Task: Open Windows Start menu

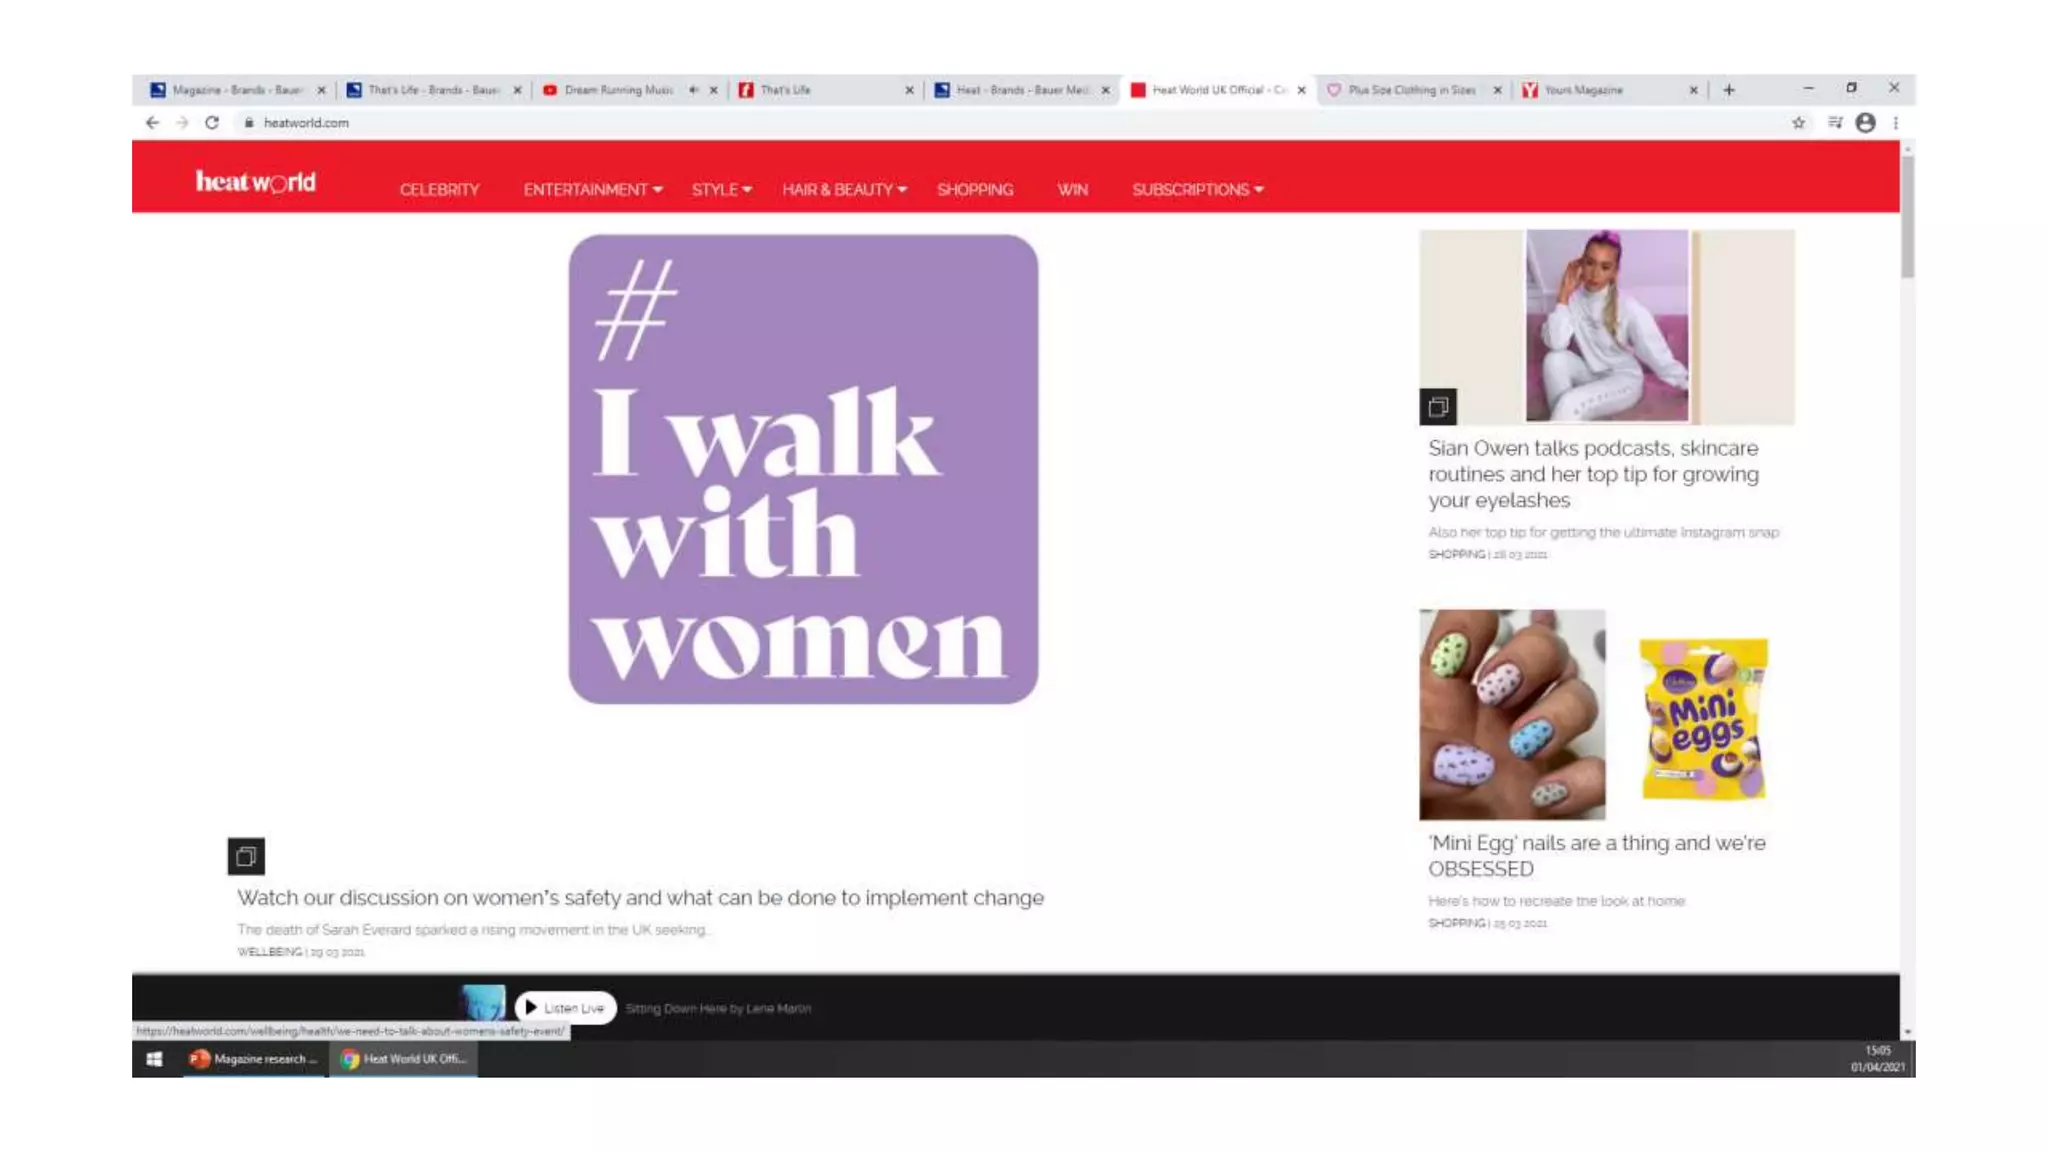Action: tap(154, 1058)
